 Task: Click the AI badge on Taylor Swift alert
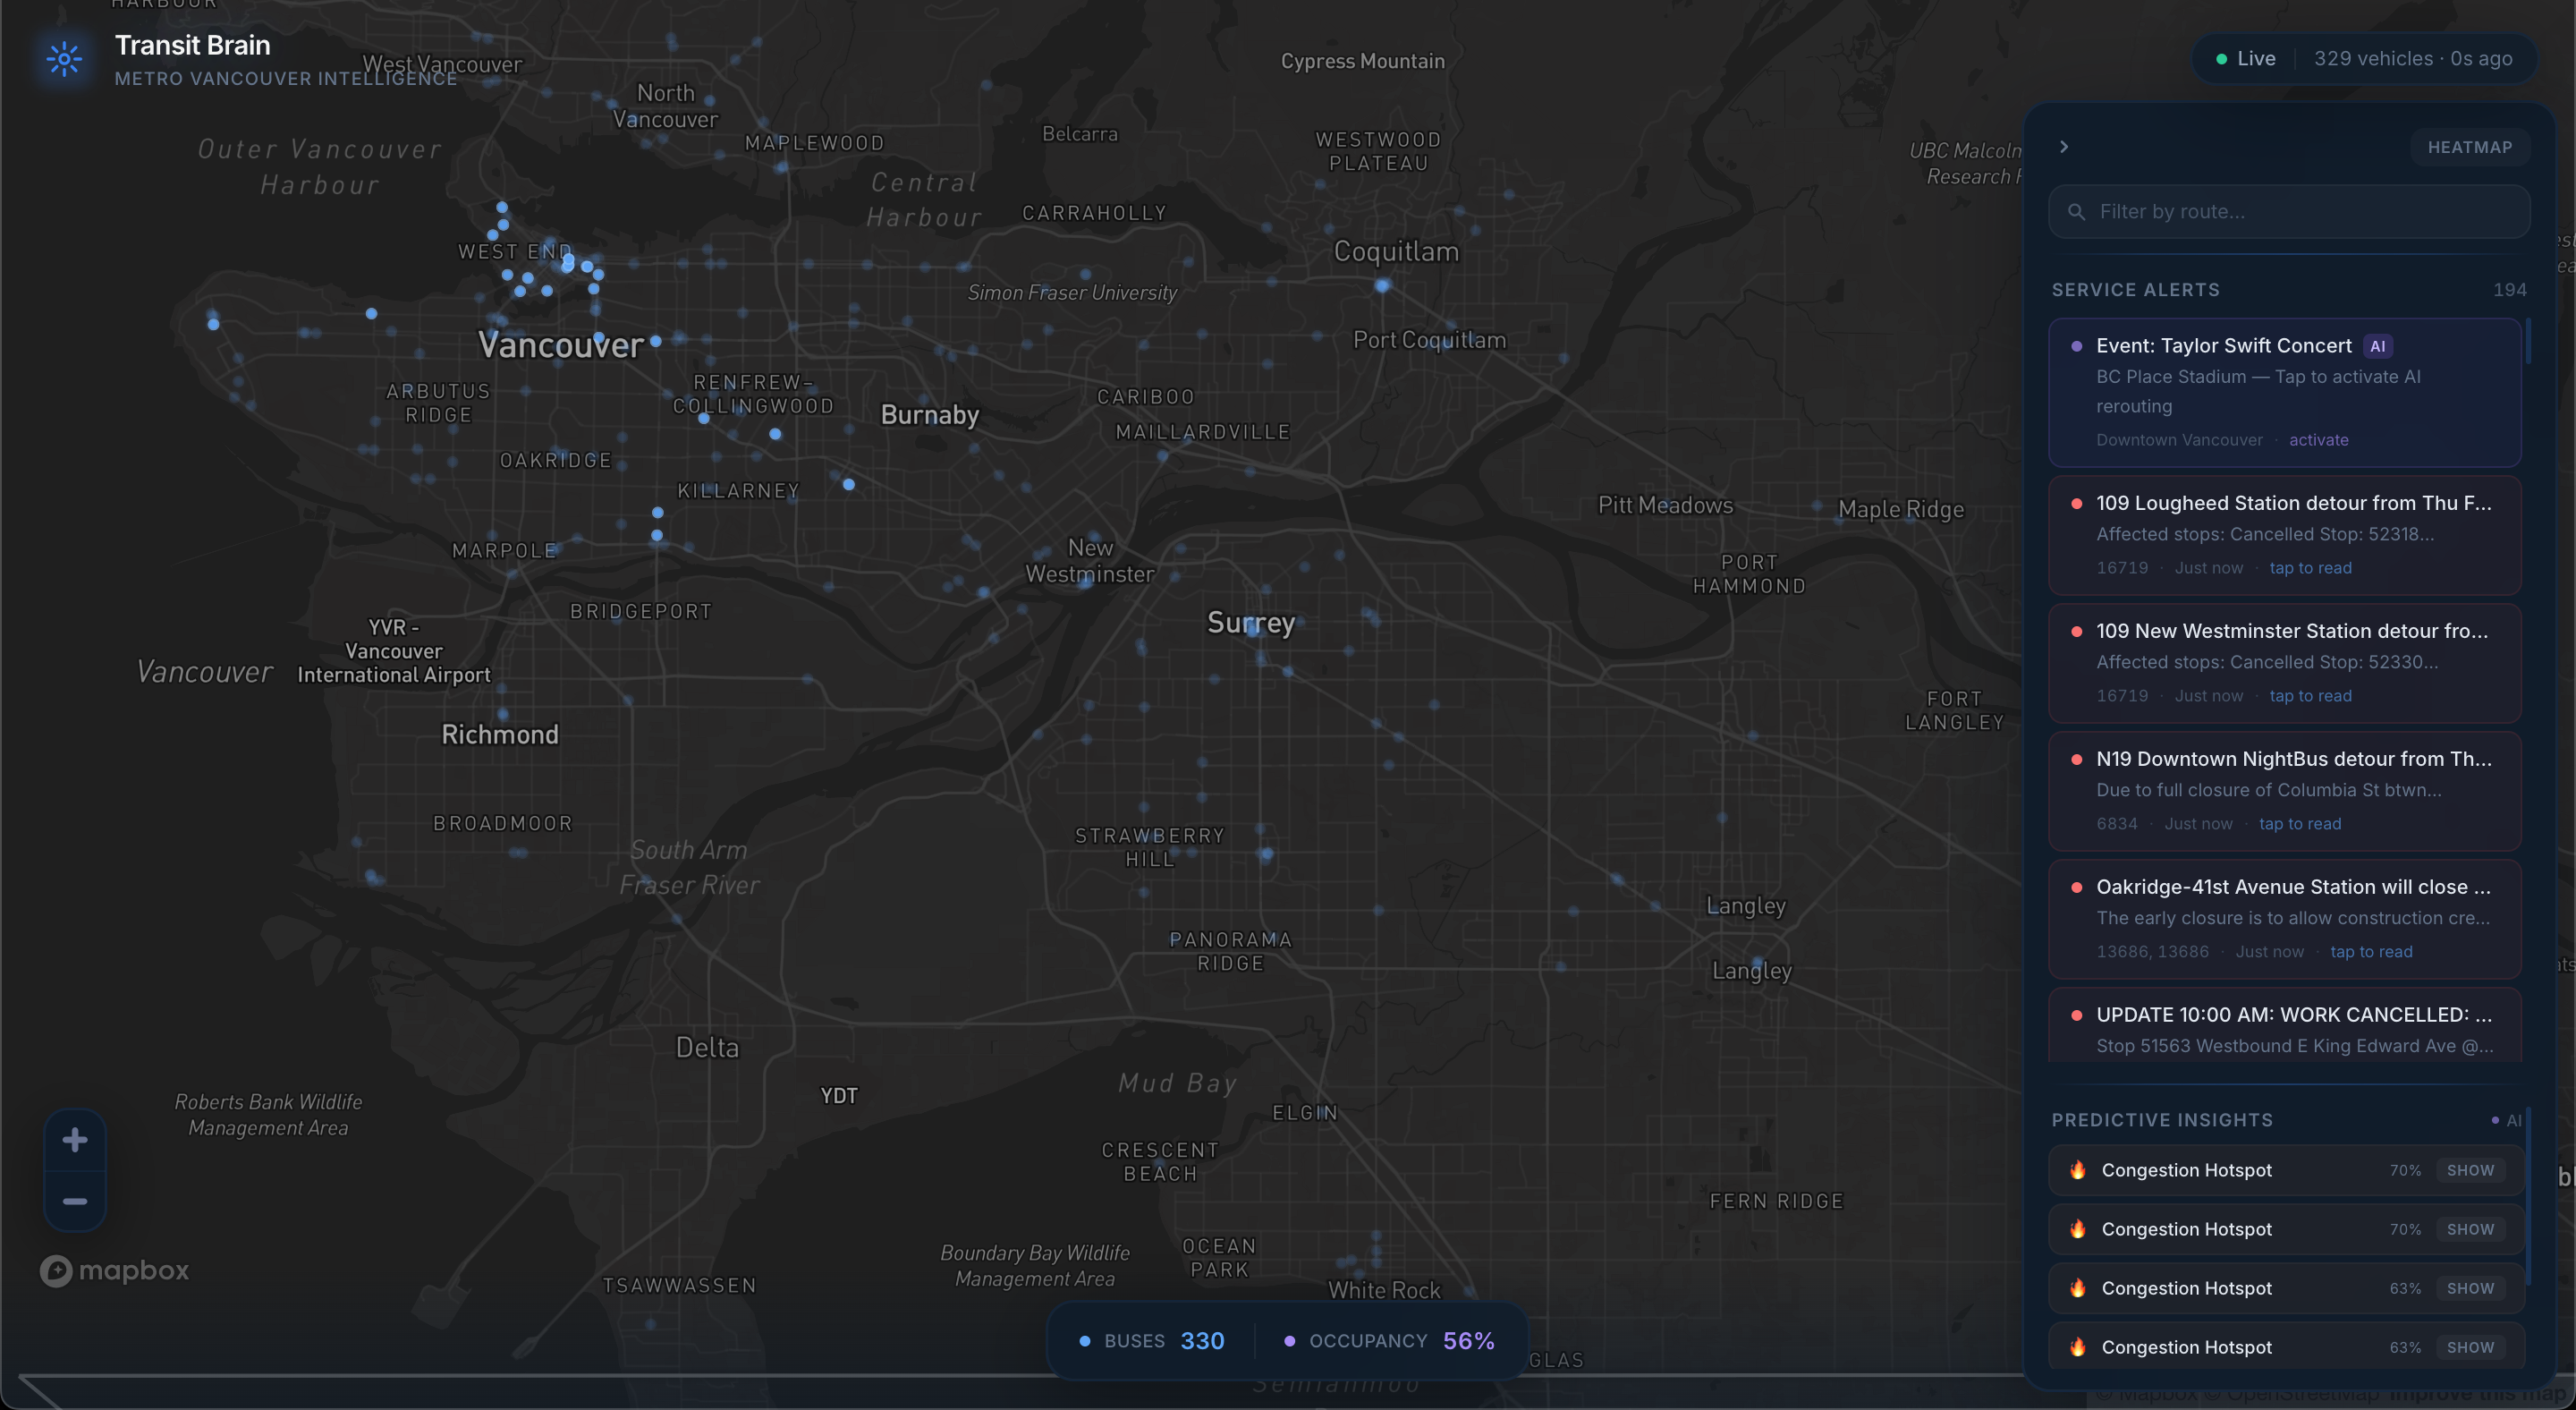click(2377, 346)
